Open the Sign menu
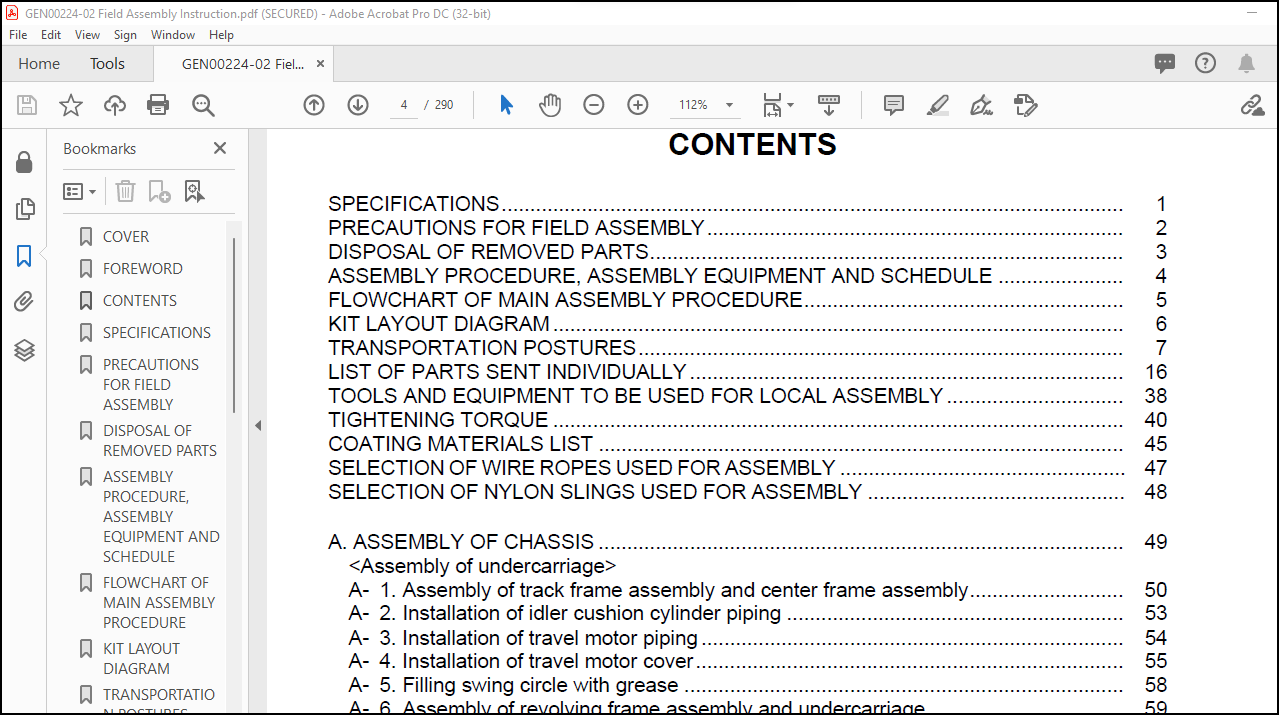This screenshot has height=715, width=1279. click(125, 34)
